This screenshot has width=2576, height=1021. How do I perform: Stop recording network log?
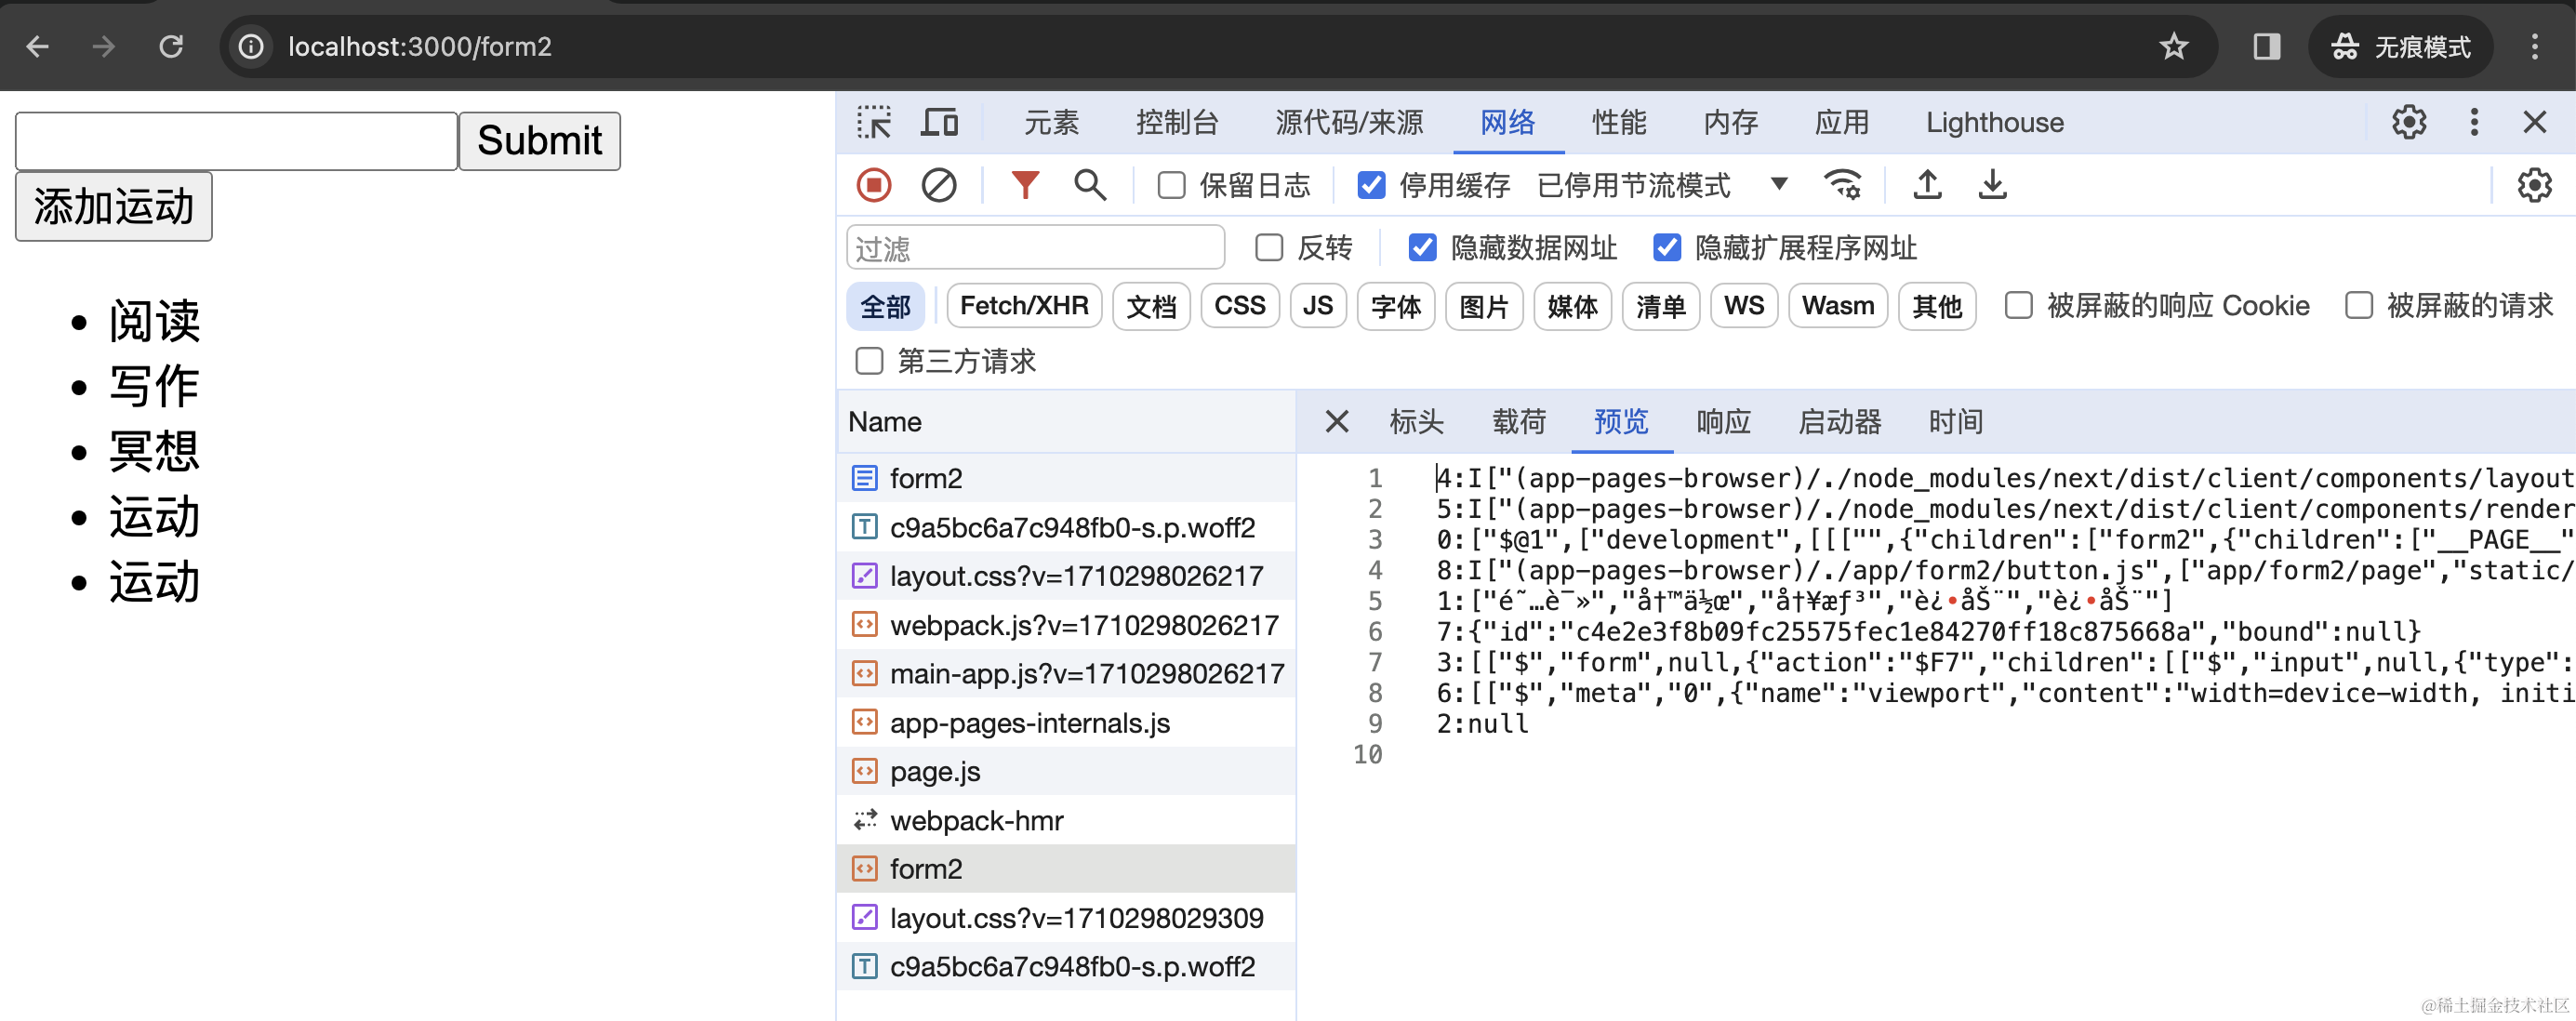coord(873,186)
